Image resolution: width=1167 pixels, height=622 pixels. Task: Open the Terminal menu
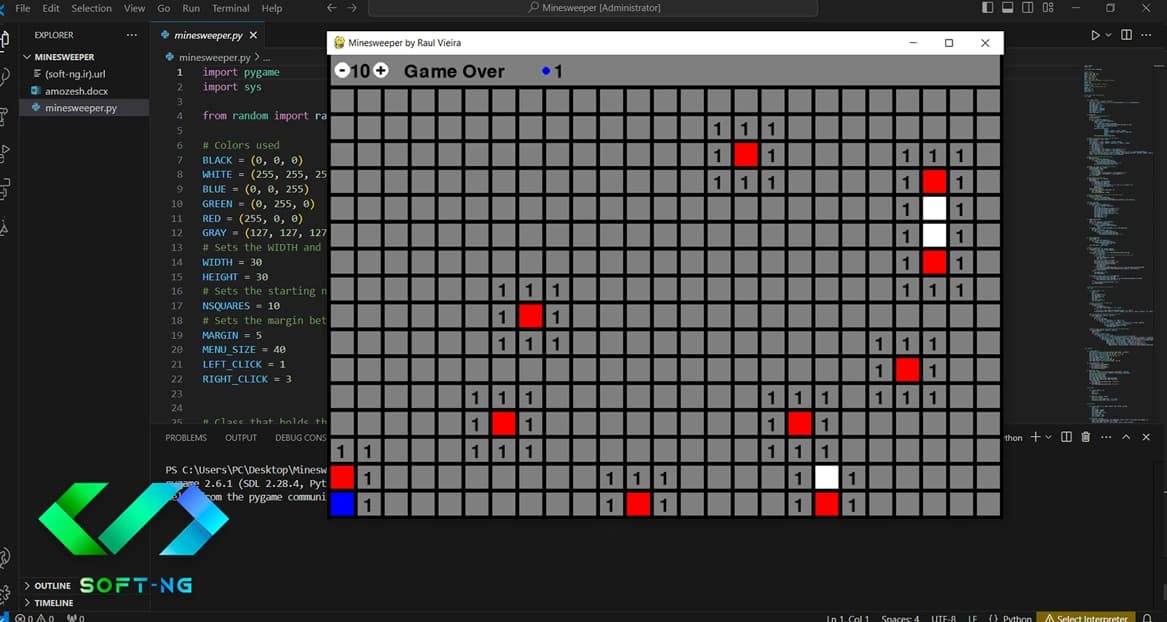point(231,8)
